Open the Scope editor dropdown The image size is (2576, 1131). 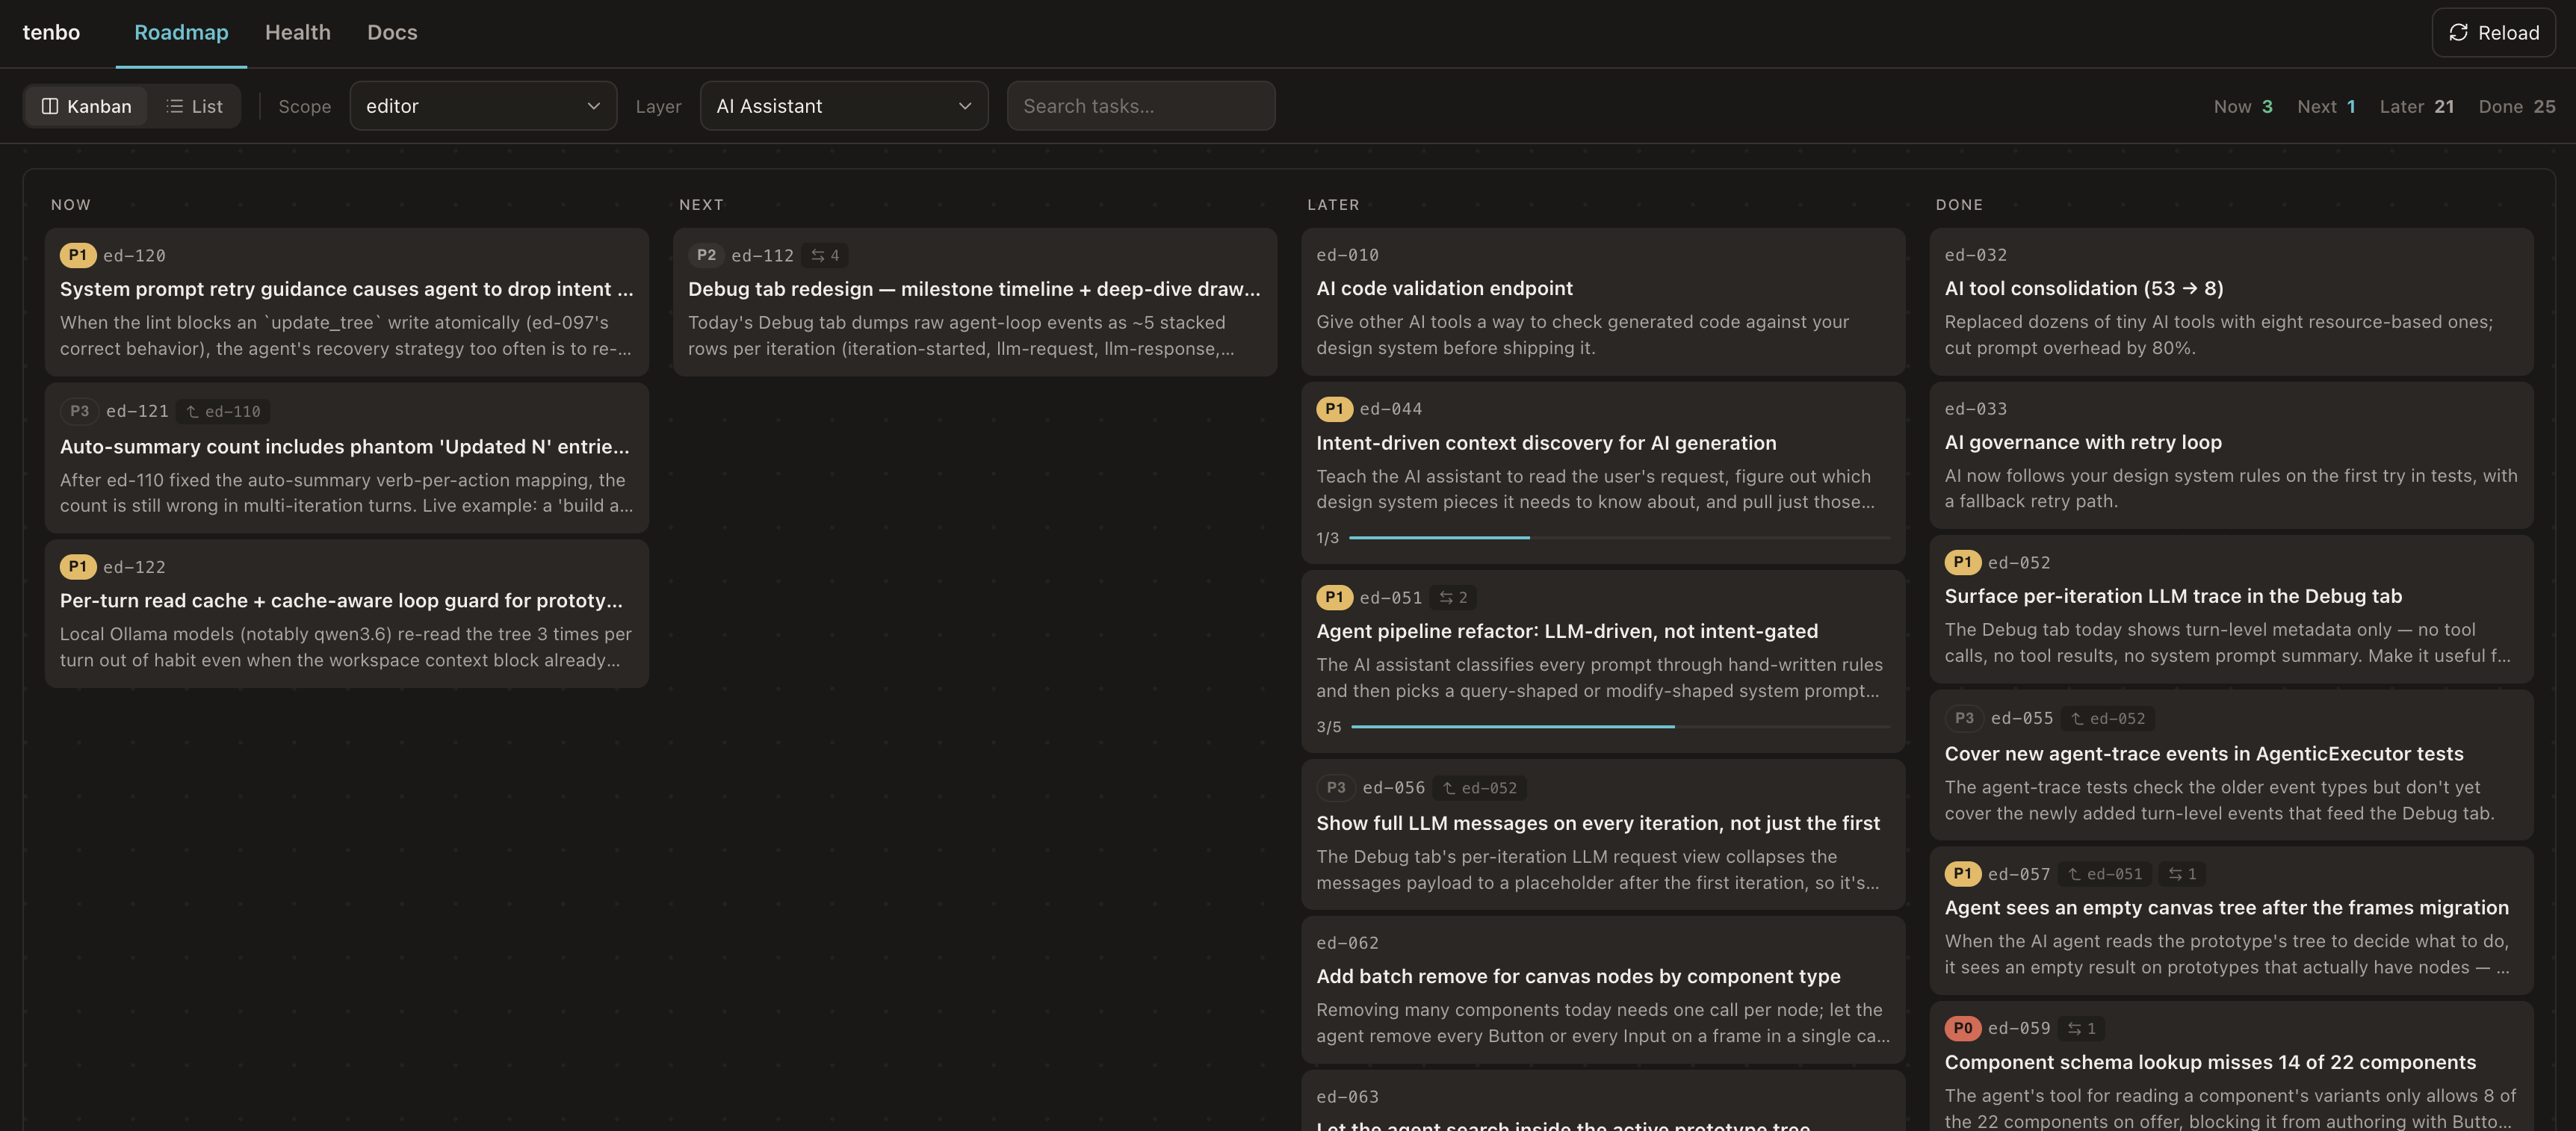click(483, 106)
